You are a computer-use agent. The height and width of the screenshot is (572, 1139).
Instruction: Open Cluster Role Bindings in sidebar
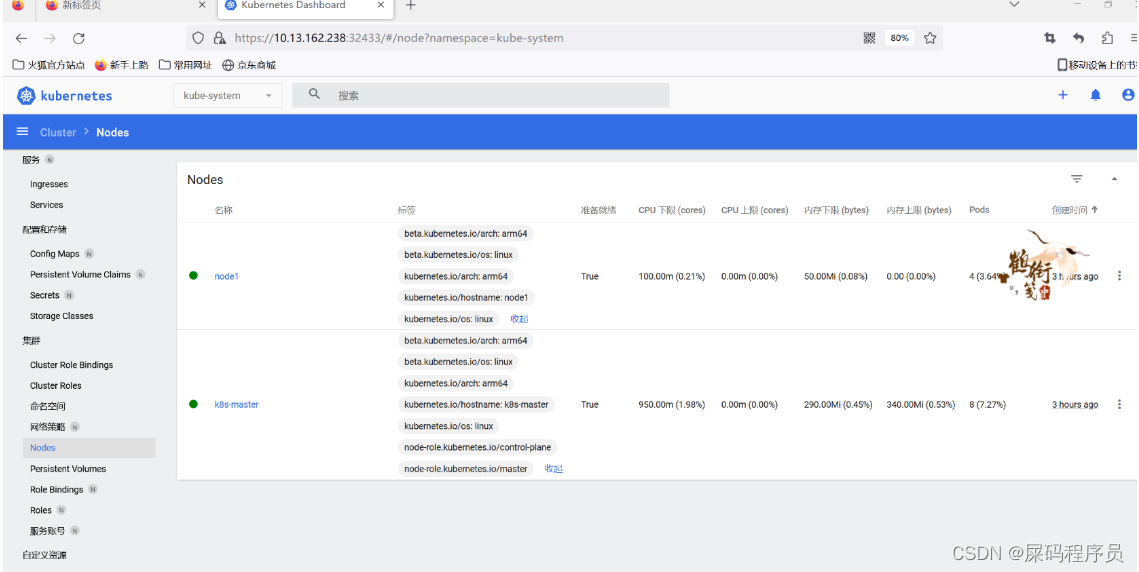(71, 365)
